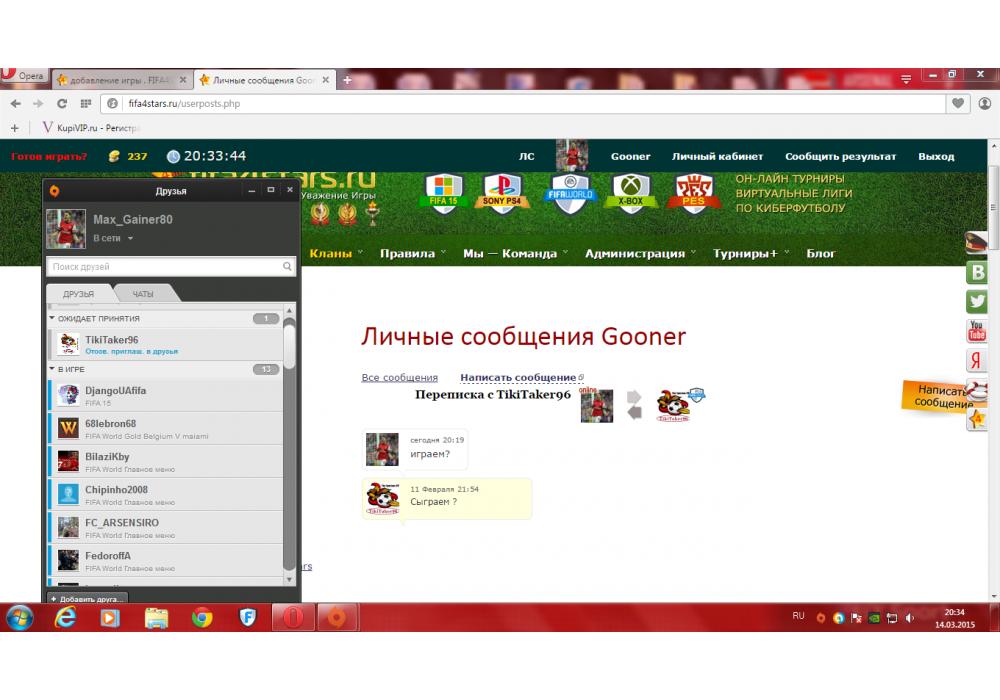Click the 'Все сообщения' link
This screenshot has width=1000, height=700.
pyautogui.click(x=399, y=378)
